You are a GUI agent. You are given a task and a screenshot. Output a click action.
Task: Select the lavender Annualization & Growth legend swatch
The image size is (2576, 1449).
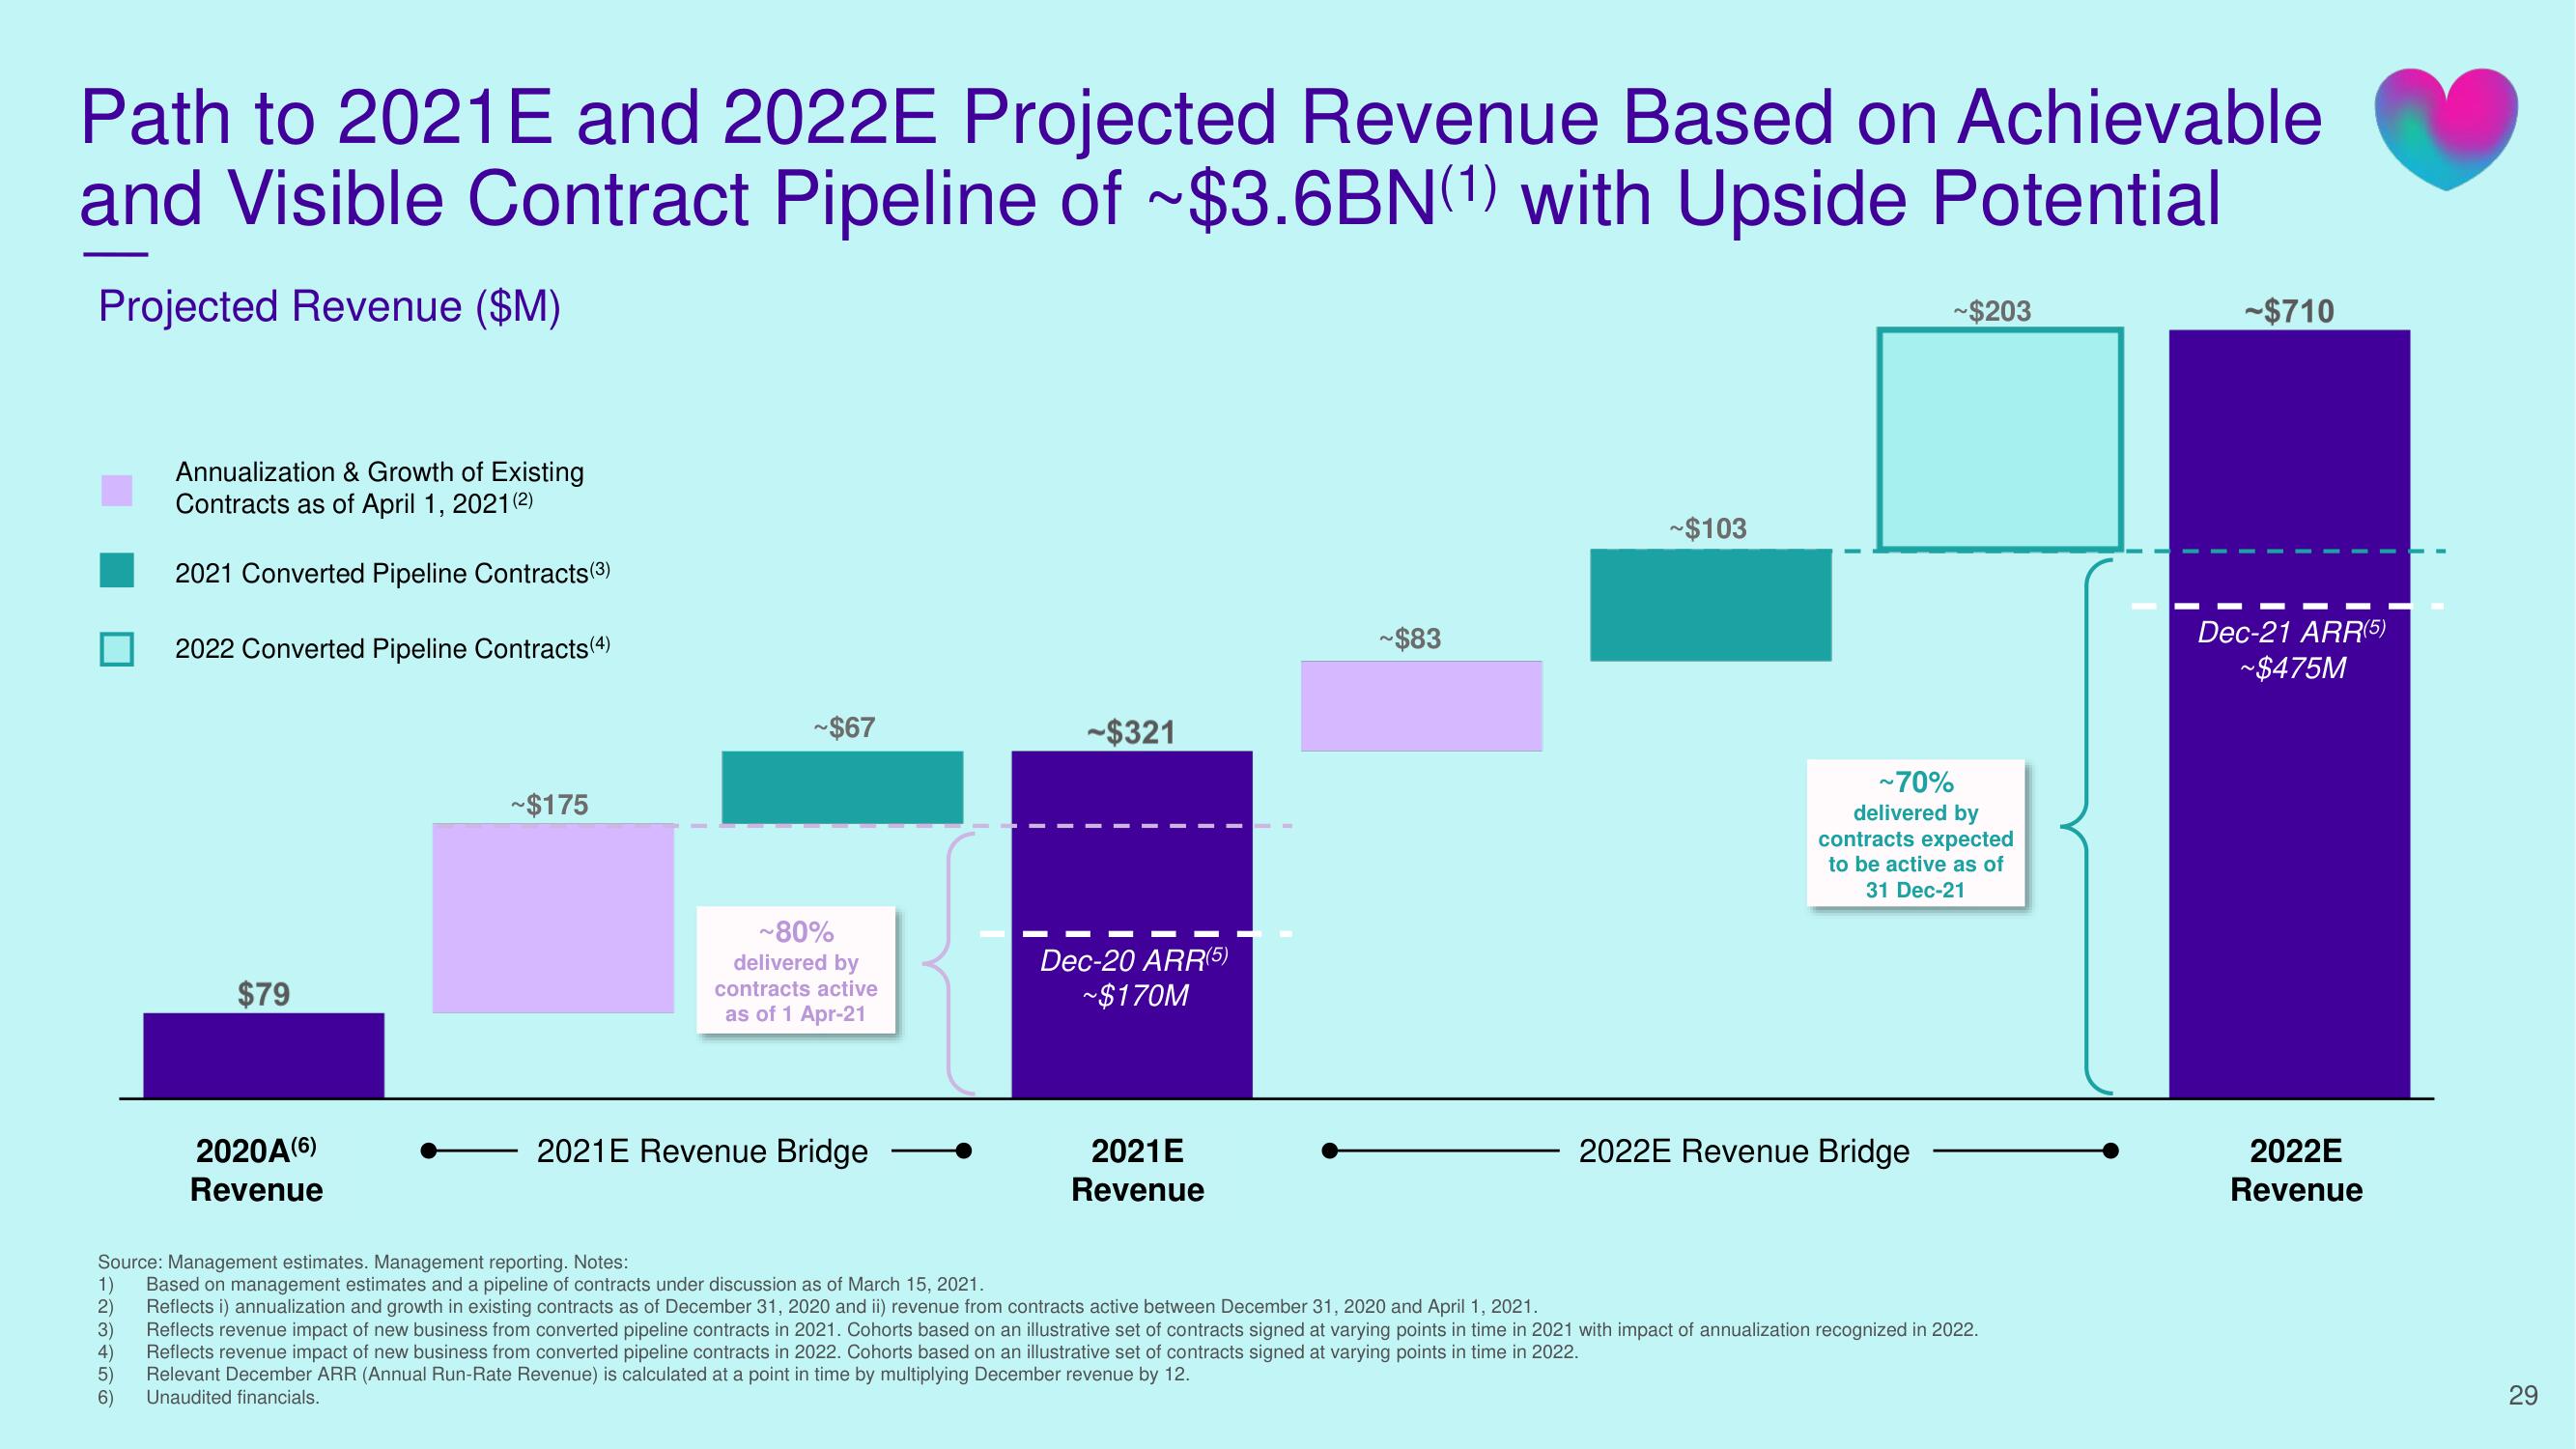click(x=117, y=490)
